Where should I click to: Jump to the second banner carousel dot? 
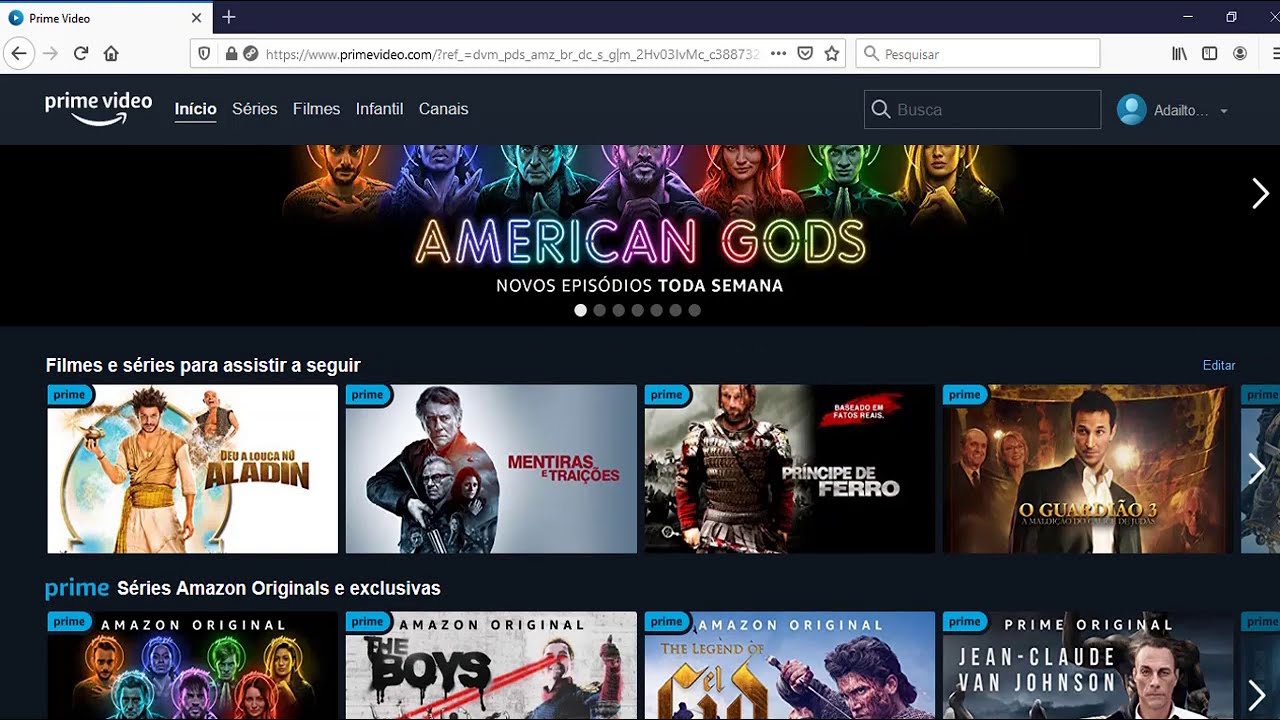(x=599, y=310)
